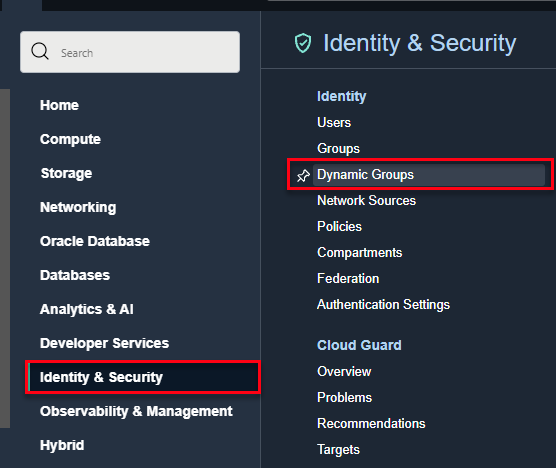
Task: Open the Home menu item
Action: click(59, 105)
